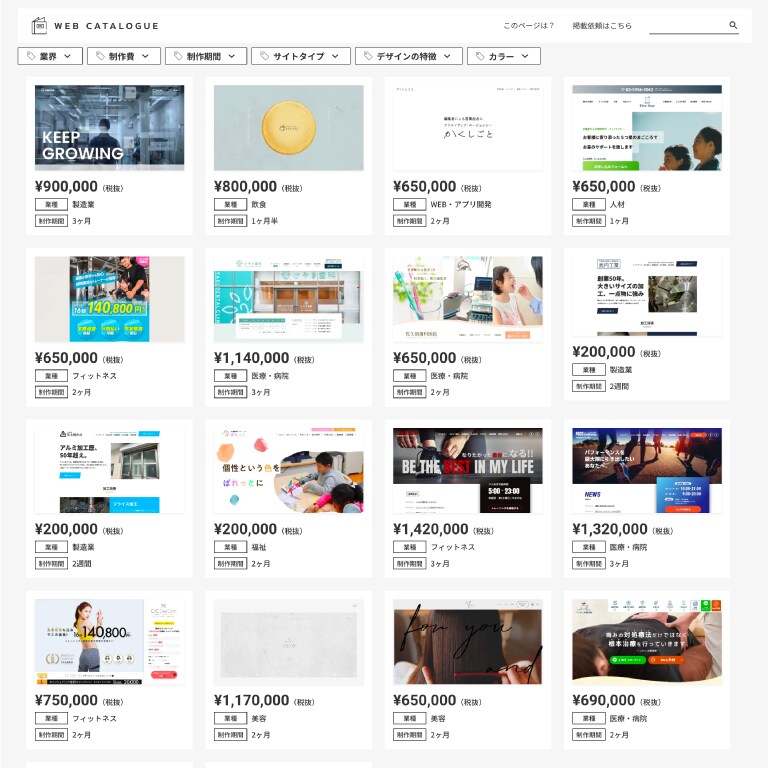Click the tag icon beside サイトタイプ
The image size is (768, 768).
click(264, 56)
